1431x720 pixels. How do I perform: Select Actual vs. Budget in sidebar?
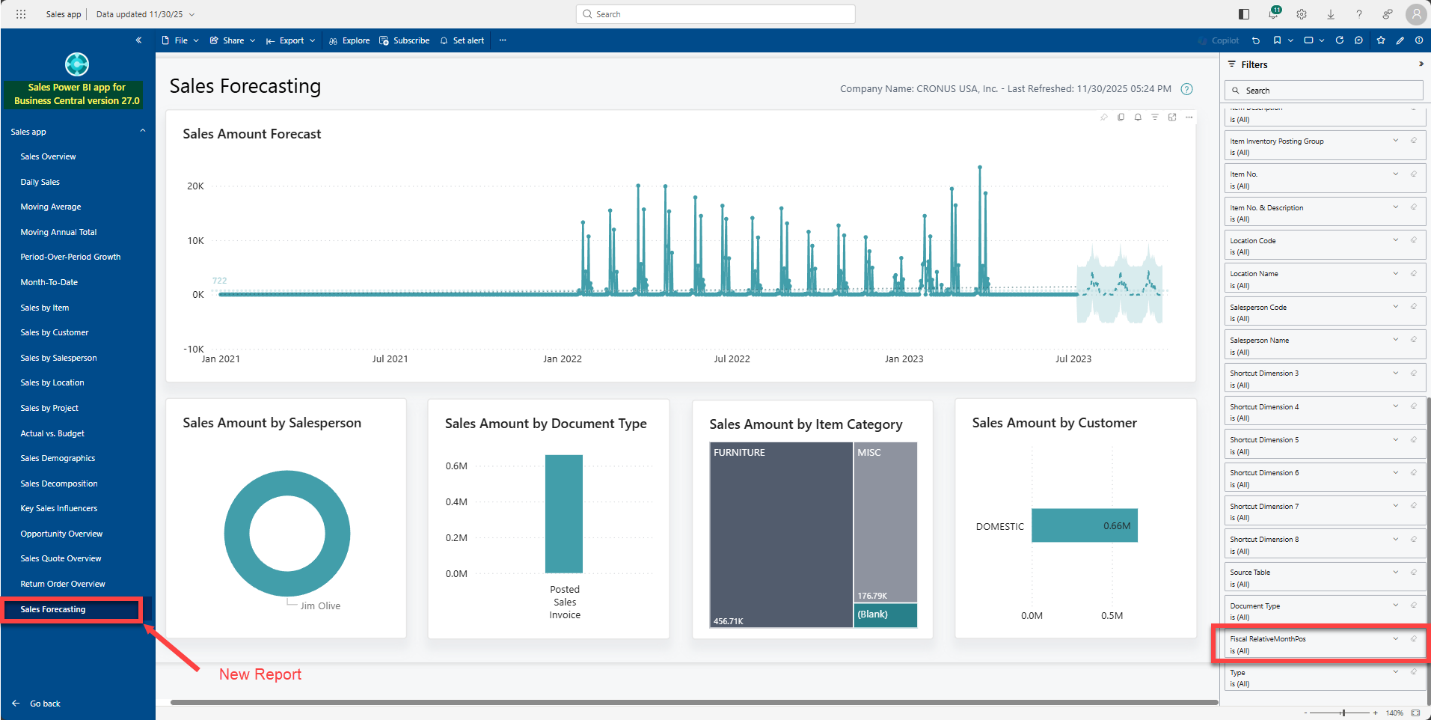(x=52, y=433)
